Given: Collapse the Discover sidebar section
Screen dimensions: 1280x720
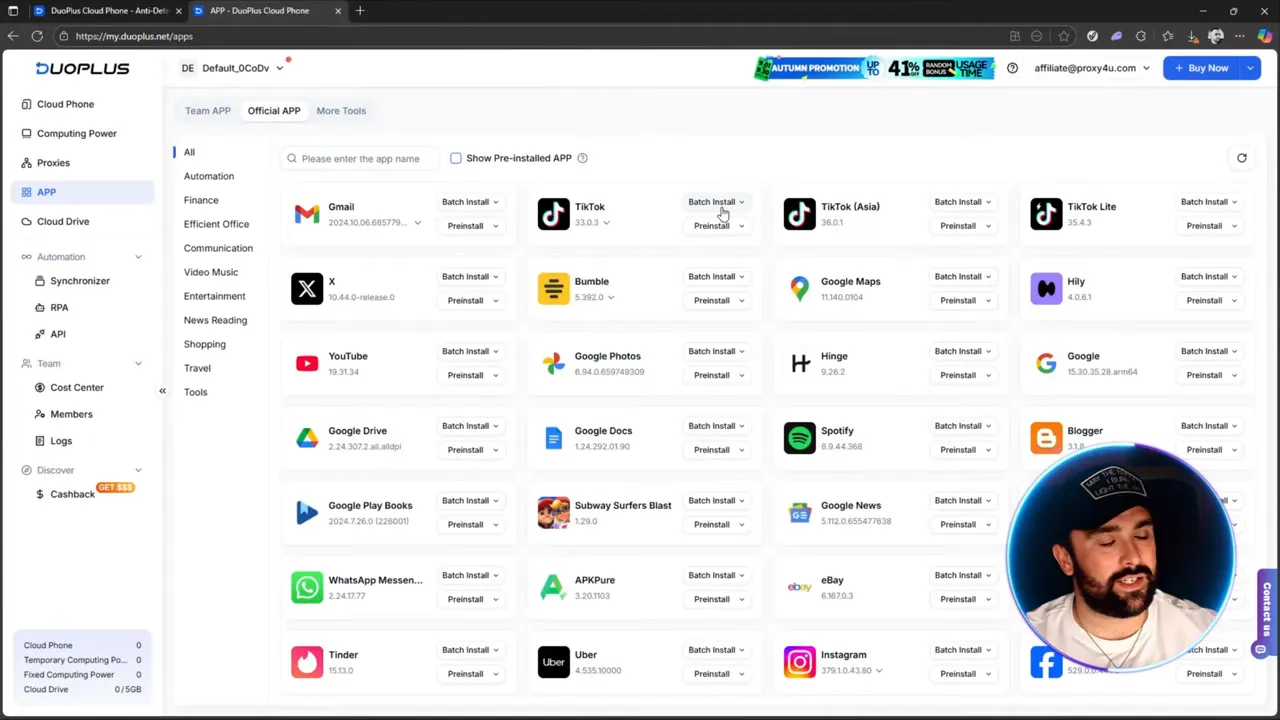Looking at the screenshot, I should tap(138, 470).
